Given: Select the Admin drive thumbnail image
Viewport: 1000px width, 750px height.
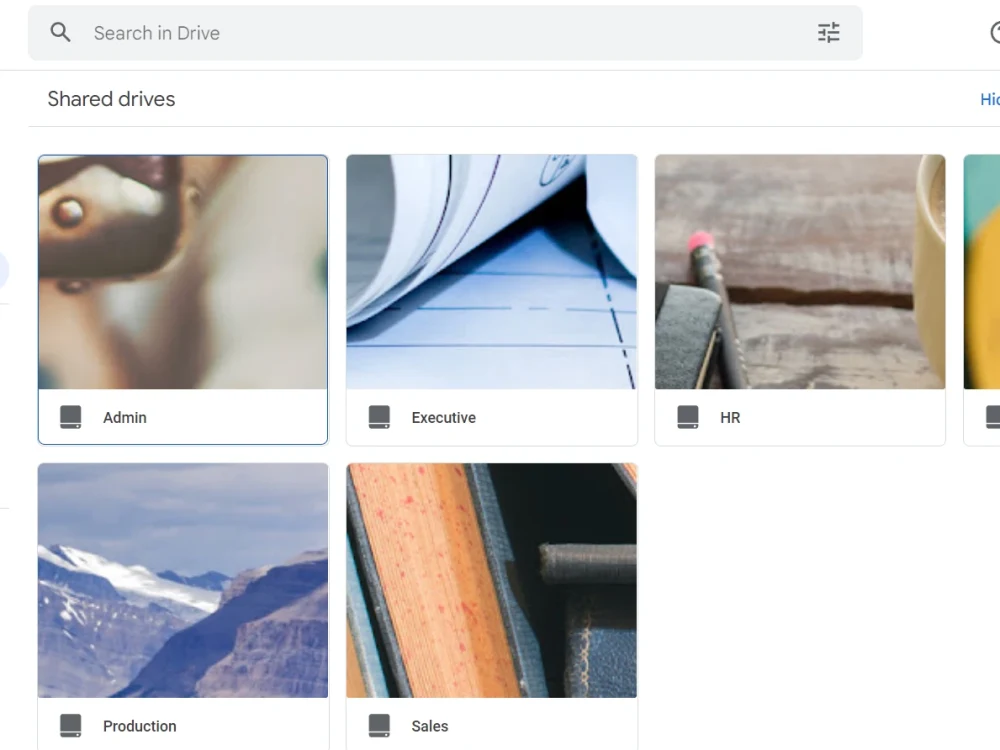Looking at the screenshot, I should (x=183, y=272).
